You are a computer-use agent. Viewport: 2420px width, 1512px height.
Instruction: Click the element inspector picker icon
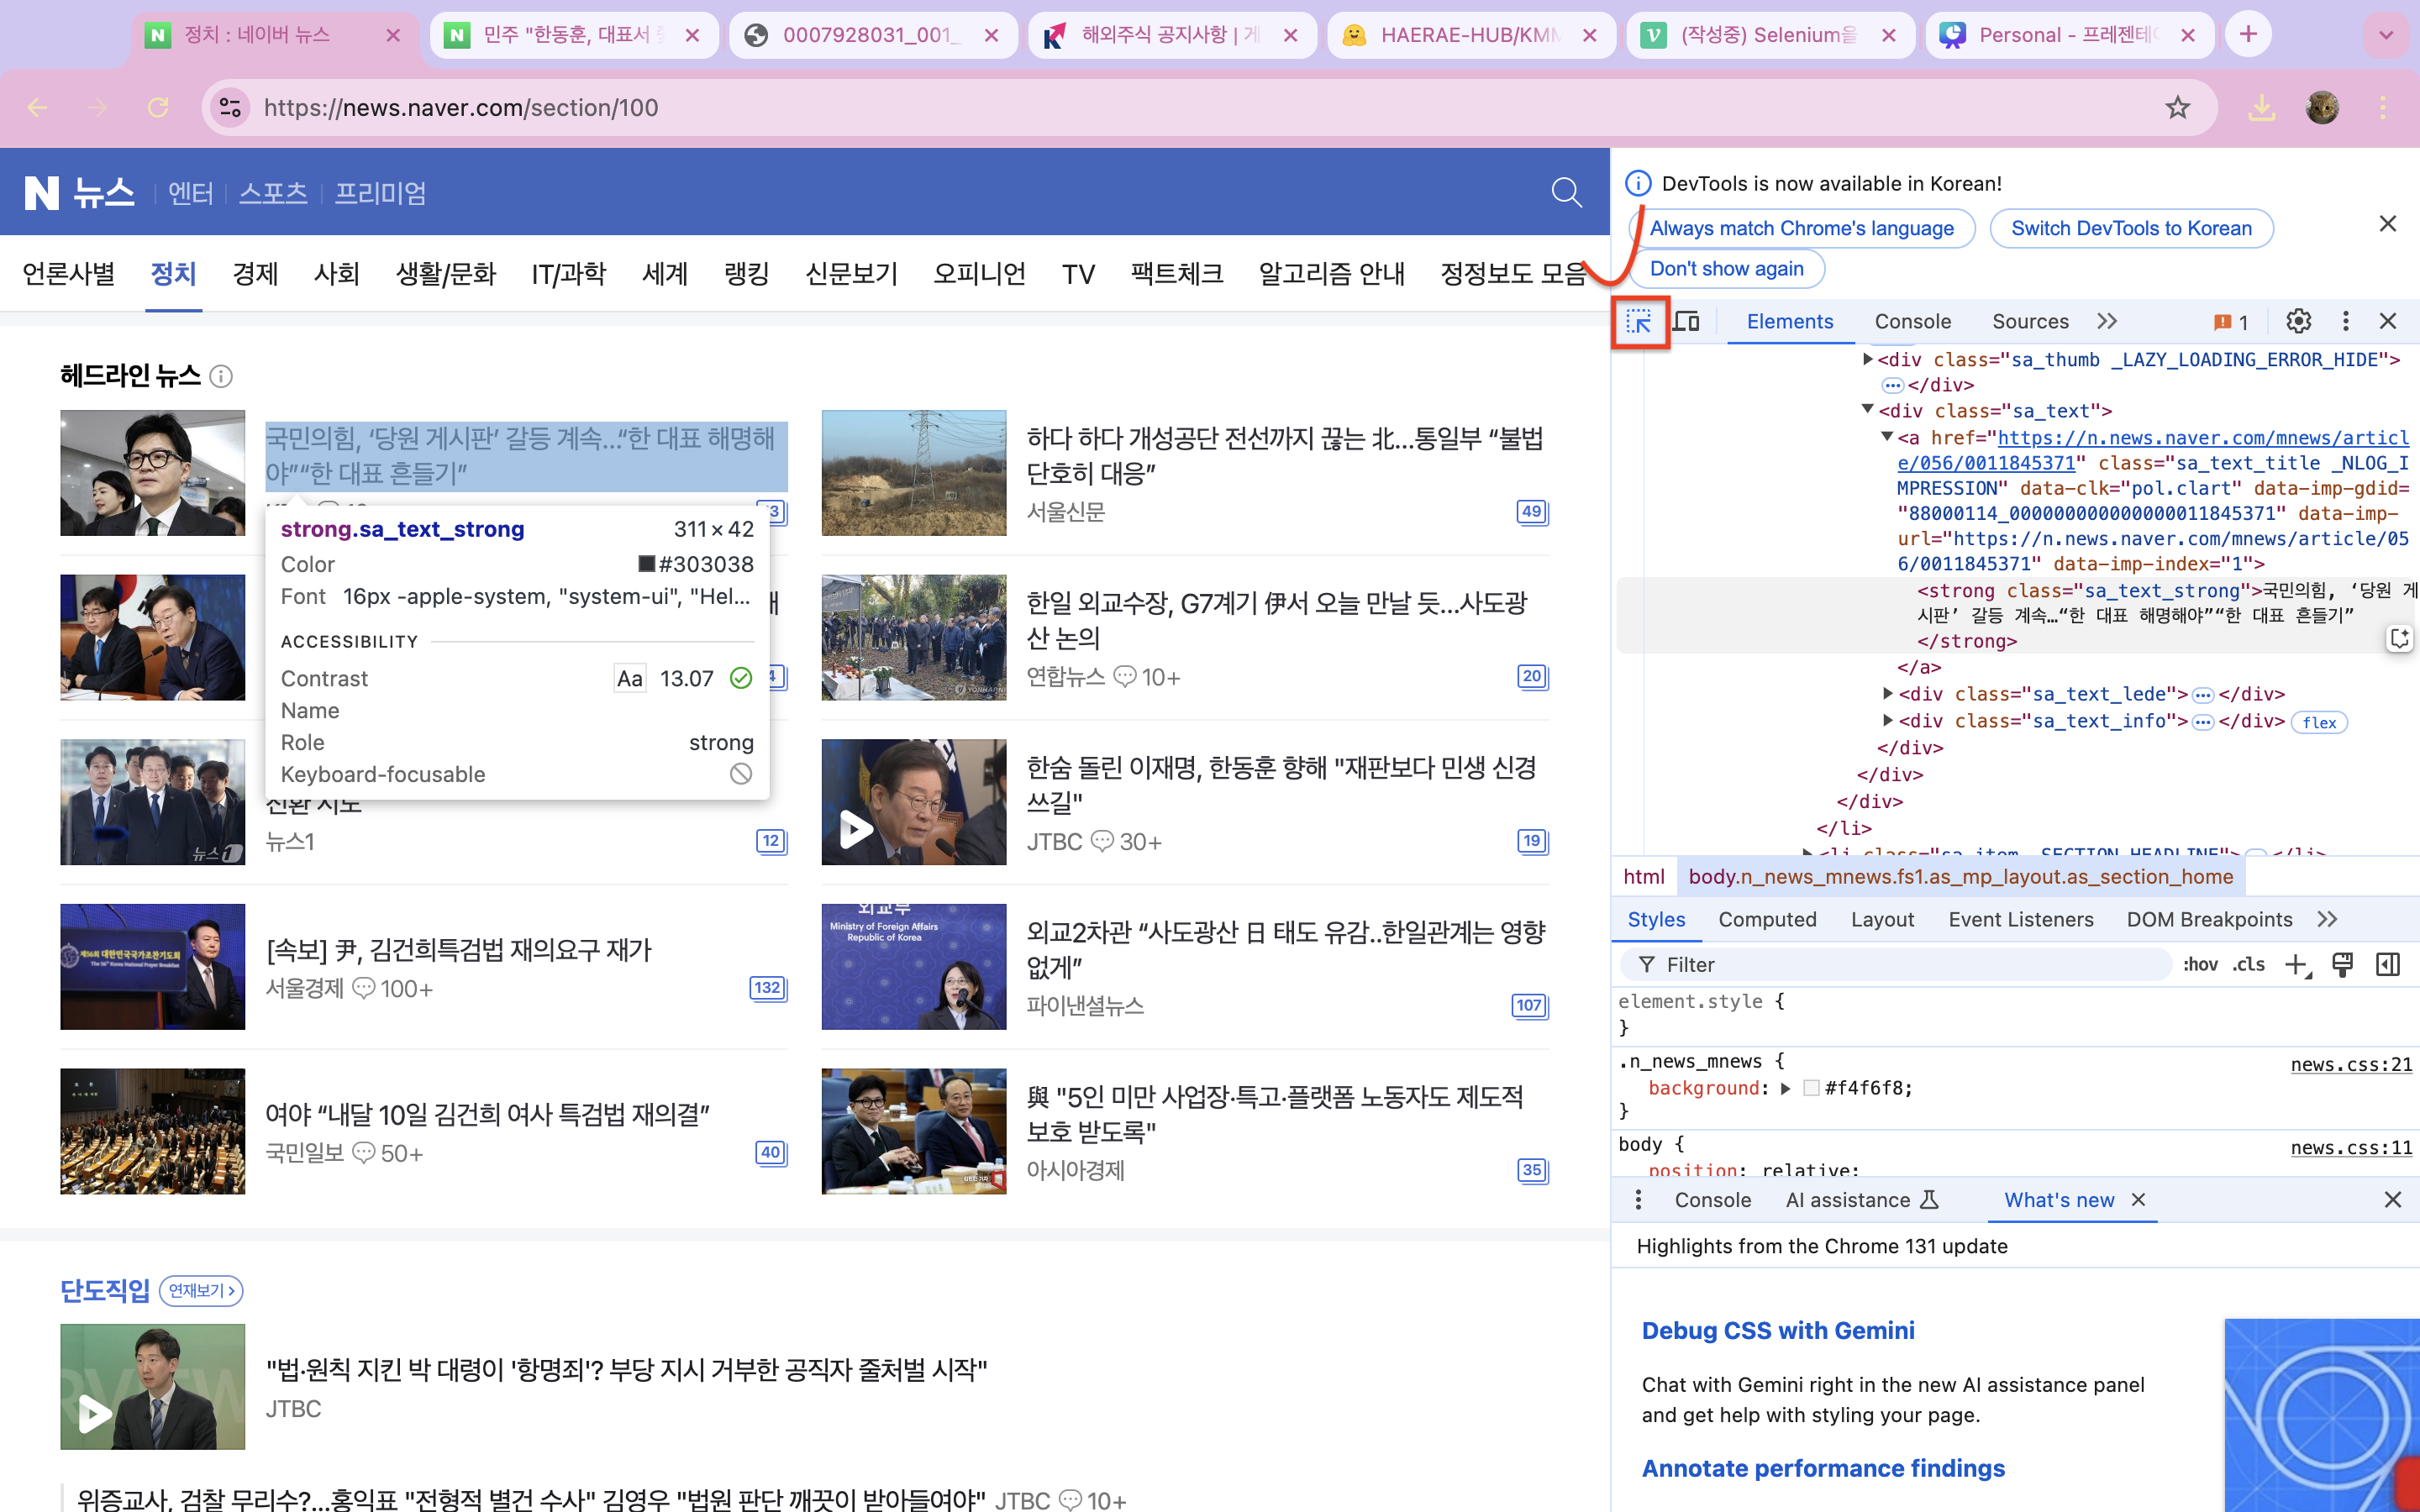point(1639,322)
